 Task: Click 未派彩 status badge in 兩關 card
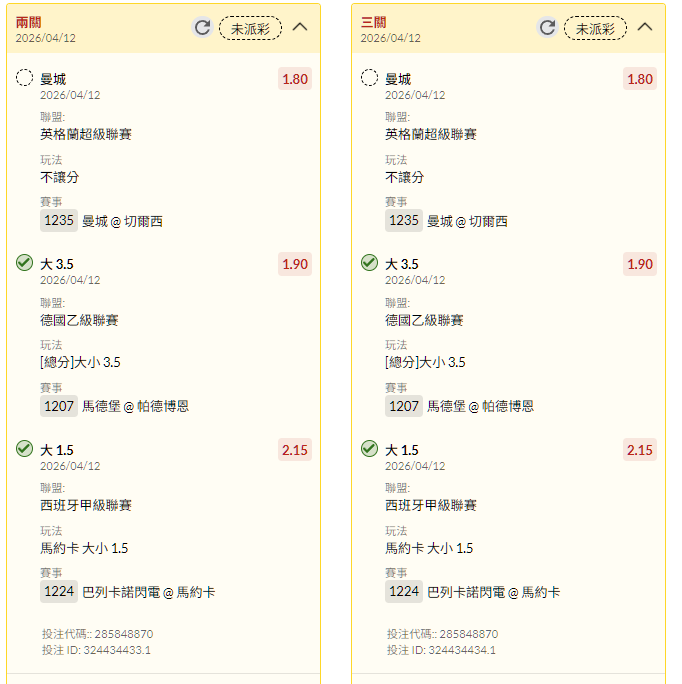pyautogui.click(x=250, y=28)
